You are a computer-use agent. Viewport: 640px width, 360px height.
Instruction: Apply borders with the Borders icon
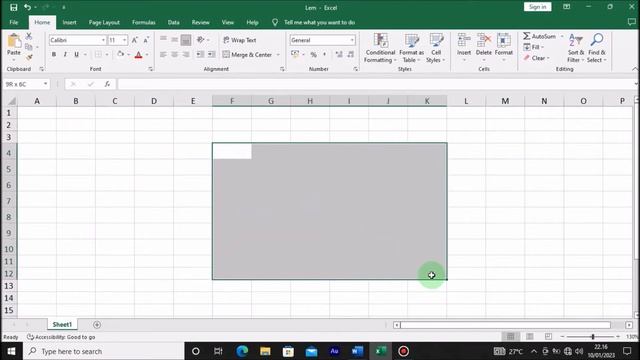(98, 54)
